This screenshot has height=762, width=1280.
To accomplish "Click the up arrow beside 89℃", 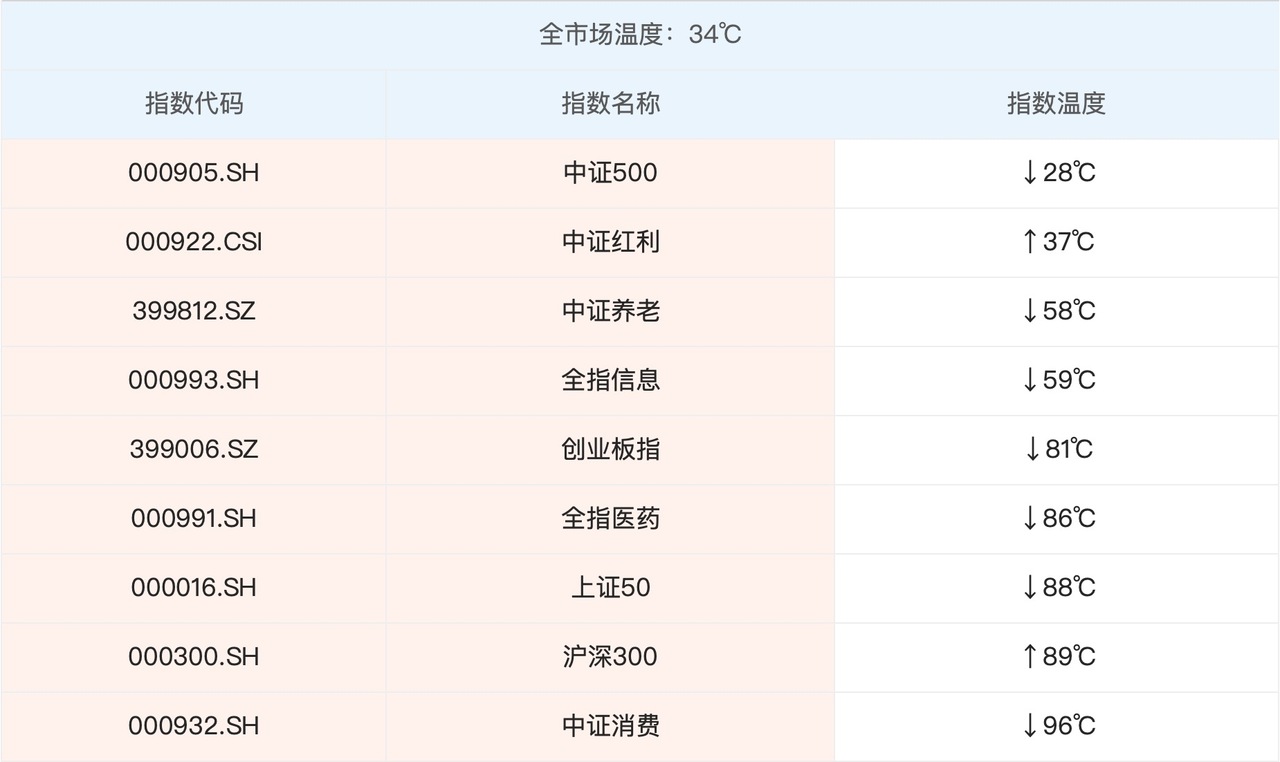I will (1030, 656).
